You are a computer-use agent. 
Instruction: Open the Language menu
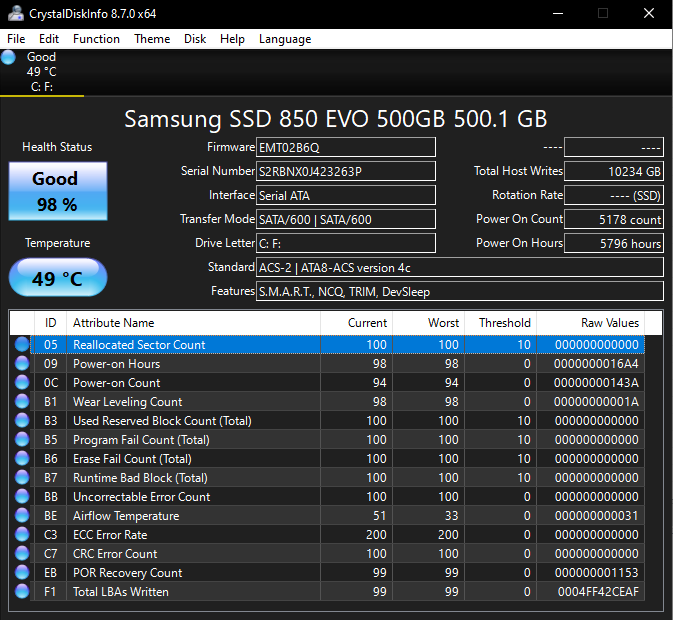tap(285, 39)
